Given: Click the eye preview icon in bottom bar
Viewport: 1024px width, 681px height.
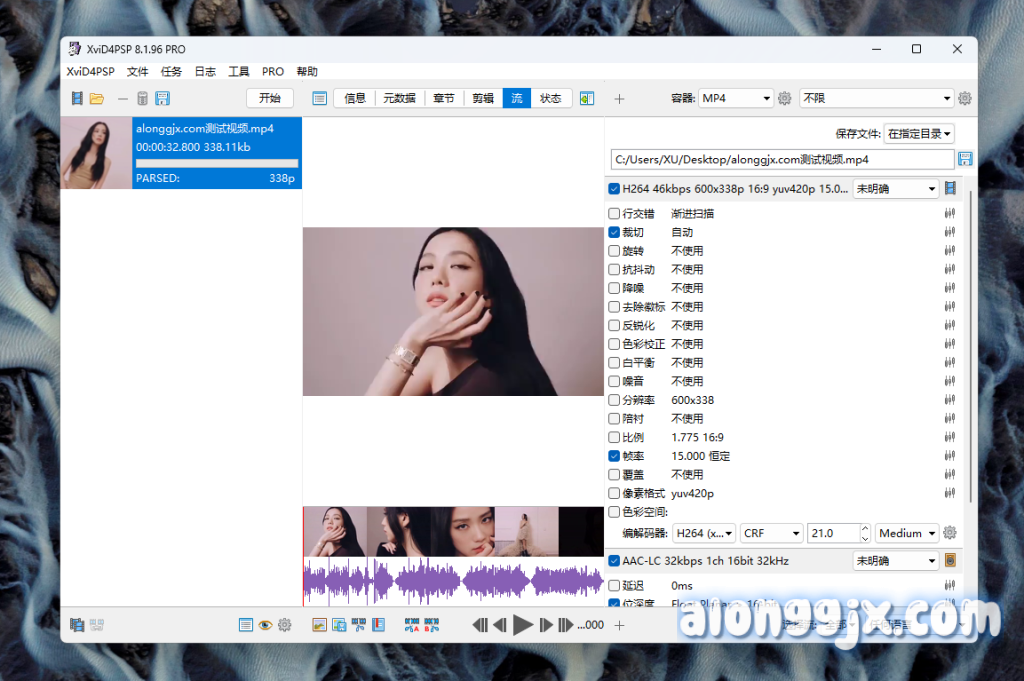Looking at the screenshot, I should 265,625.
